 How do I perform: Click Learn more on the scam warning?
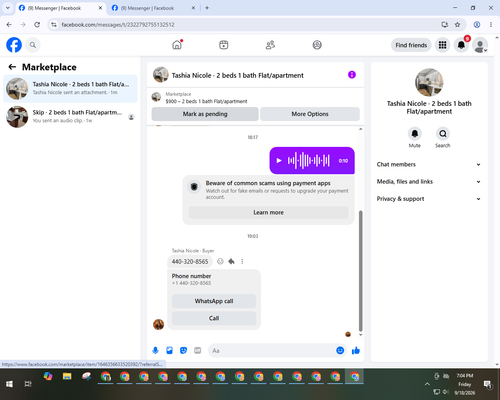tap(268, 212)
